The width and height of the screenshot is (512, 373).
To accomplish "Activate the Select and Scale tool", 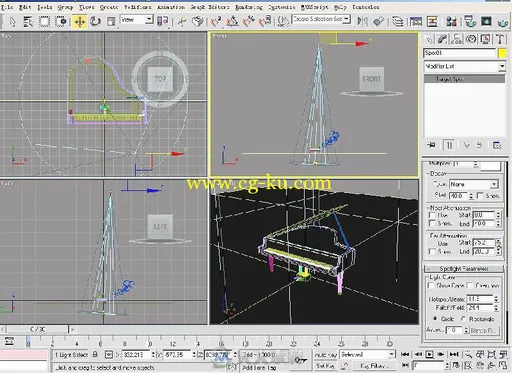I will pos(111,22).
